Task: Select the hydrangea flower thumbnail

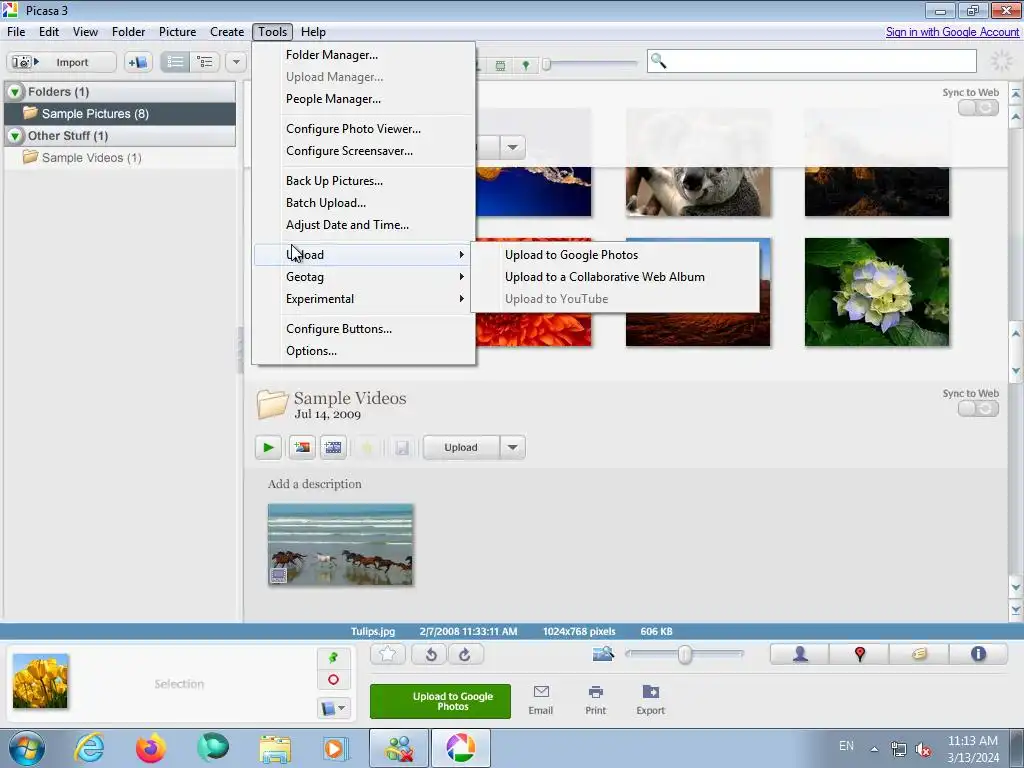Action: coord(876,292)
